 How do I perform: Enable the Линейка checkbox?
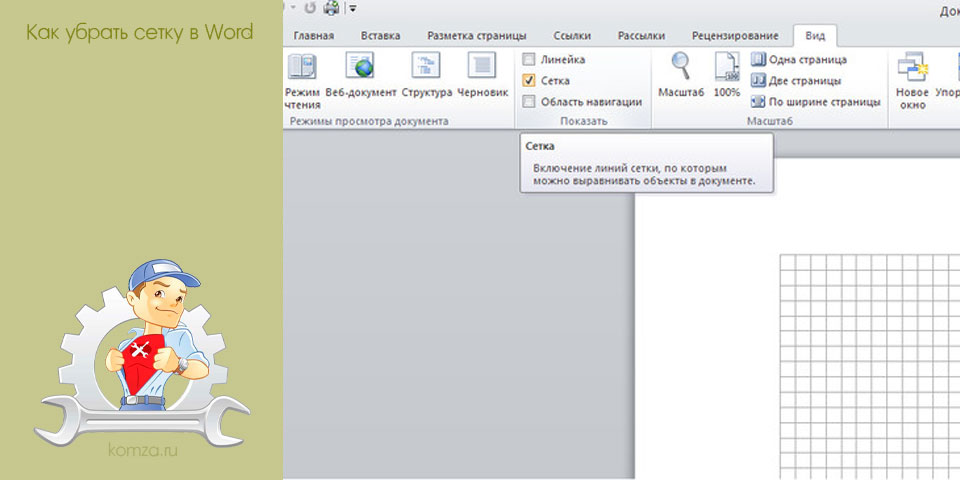[529, 60]
